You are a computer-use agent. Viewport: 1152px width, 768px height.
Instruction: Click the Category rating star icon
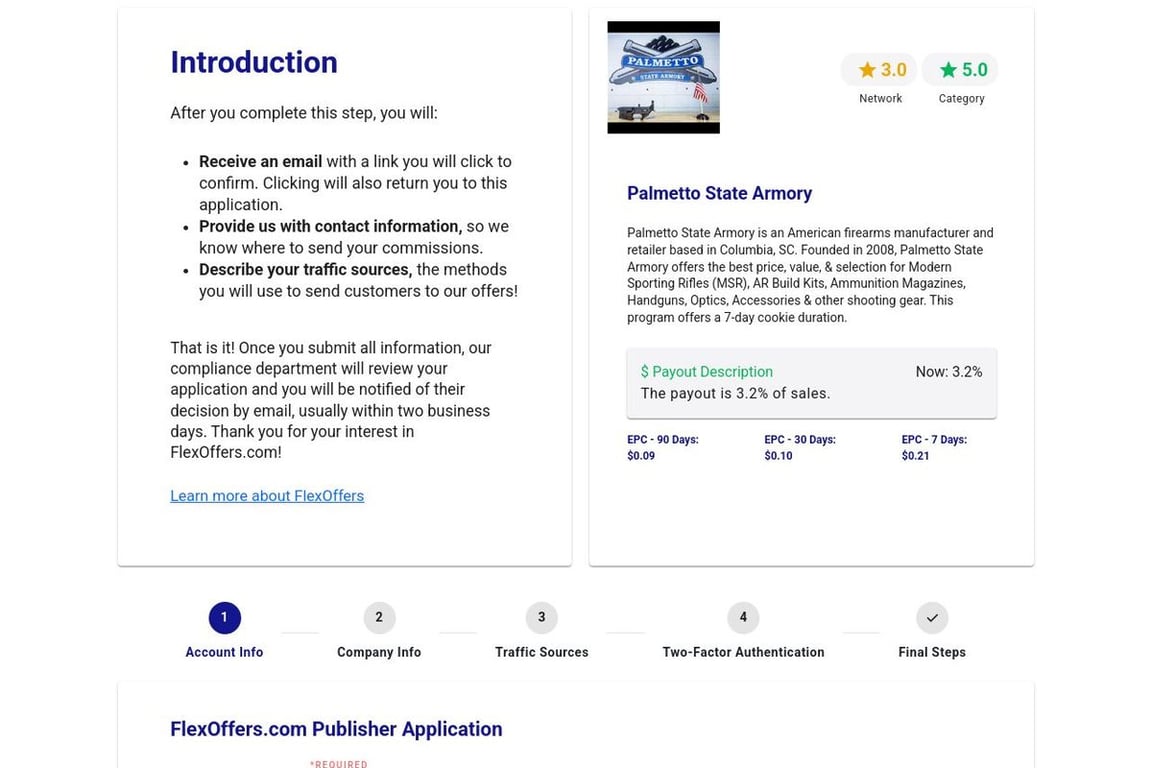pos(948,70)
